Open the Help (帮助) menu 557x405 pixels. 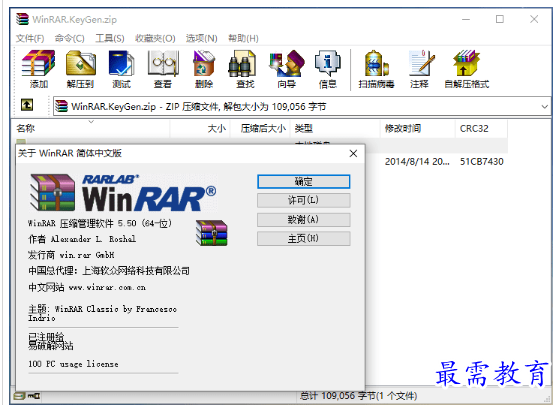243,38
